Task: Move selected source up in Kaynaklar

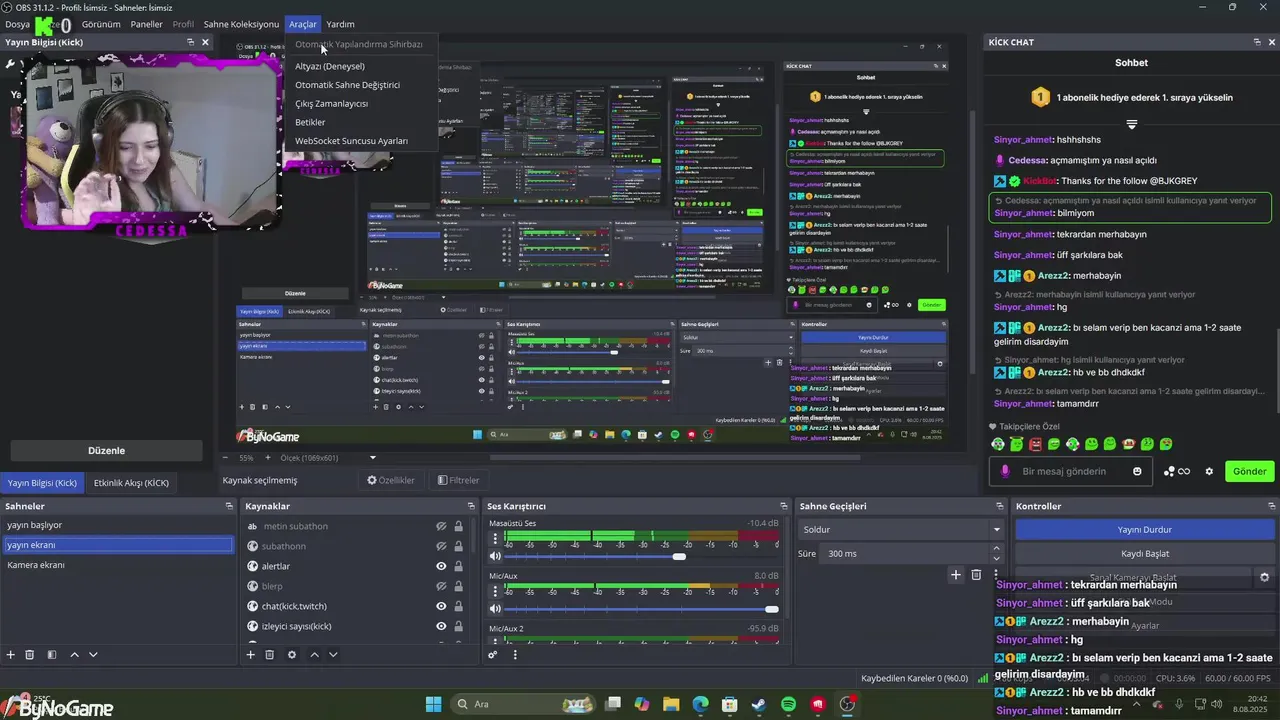Action: click(x=314, y=655)
